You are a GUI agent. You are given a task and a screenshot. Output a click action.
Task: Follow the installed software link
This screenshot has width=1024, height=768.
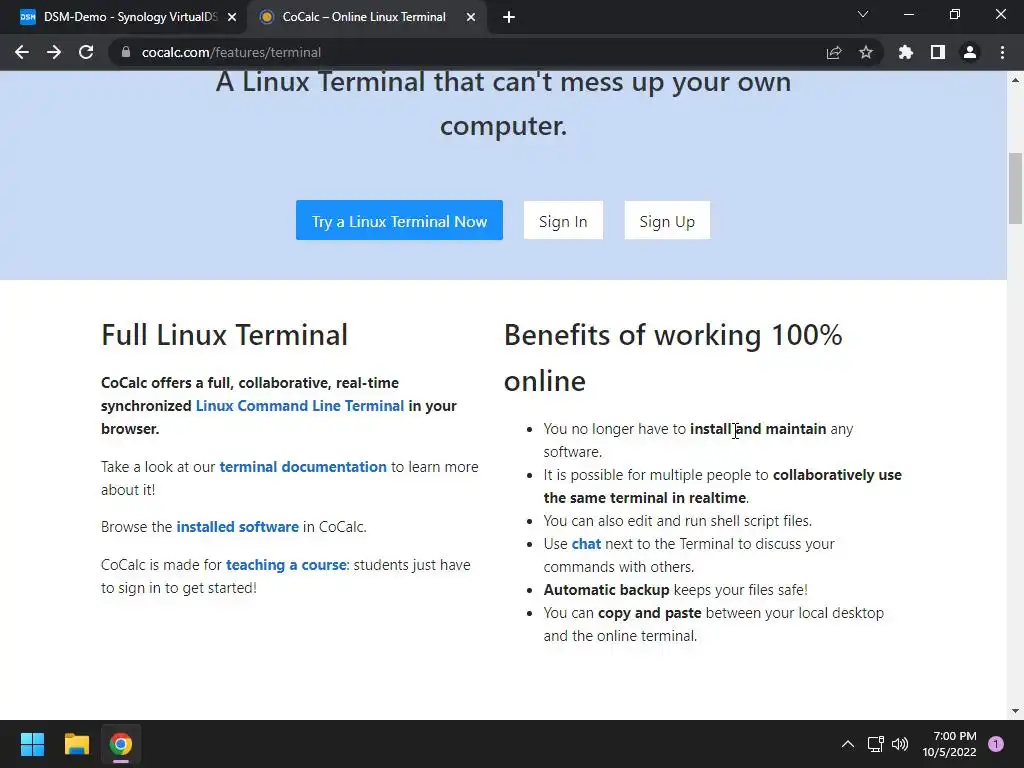tap(238, 526)
